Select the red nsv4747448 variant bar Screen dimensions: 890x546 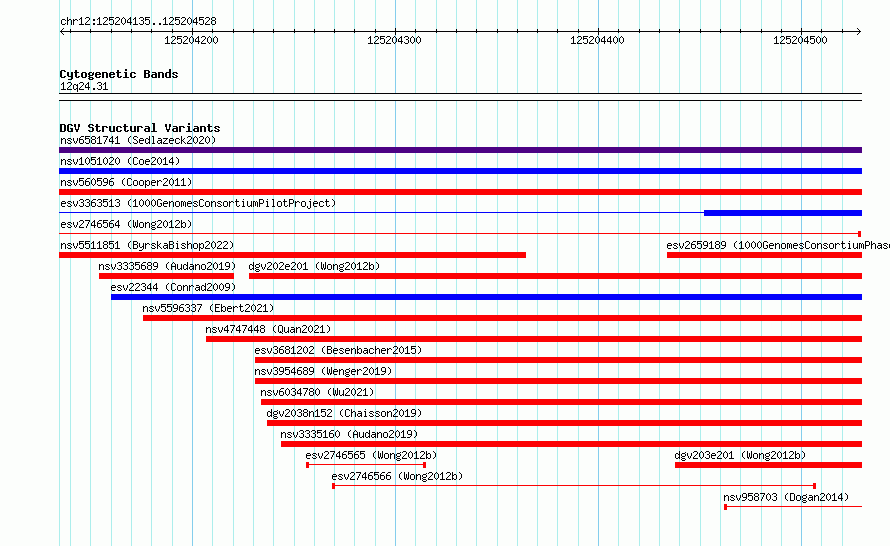(x=534, y=339)
